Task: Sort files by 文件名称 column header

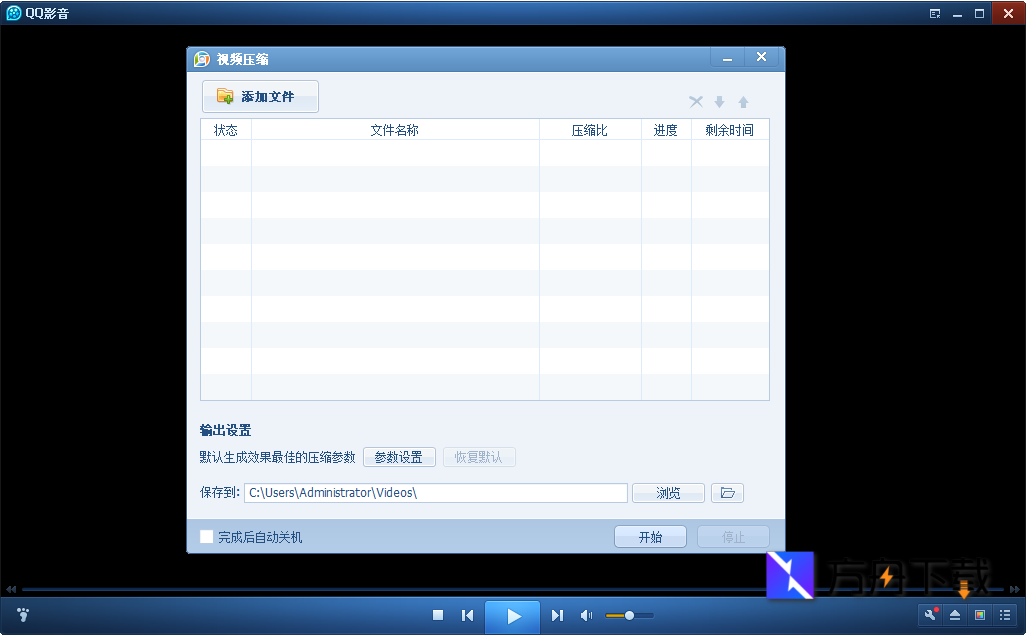Action: tap(394, 130)
